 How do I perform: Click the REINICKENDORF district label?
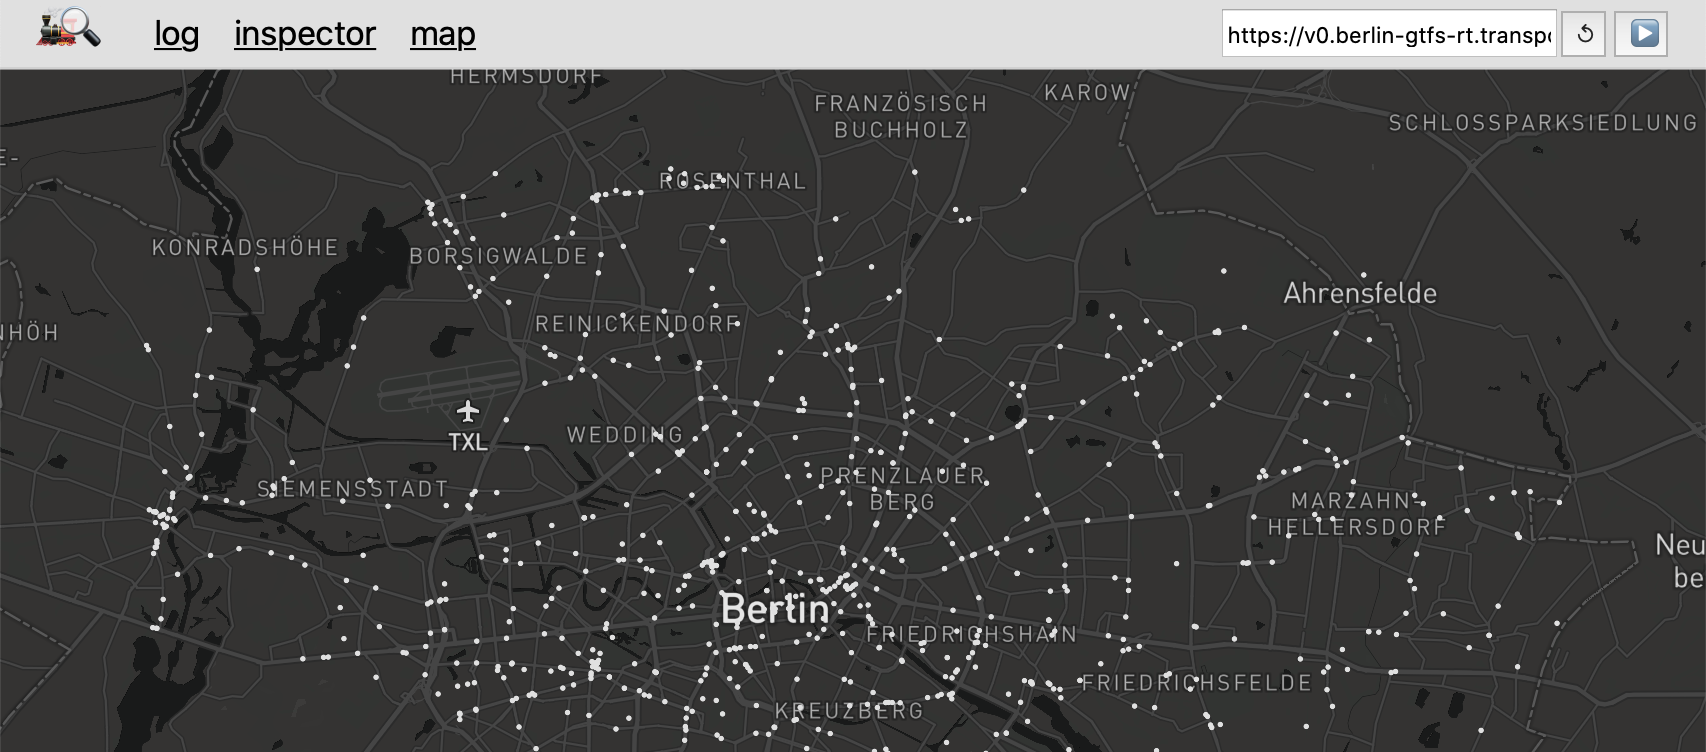click(637, 324)
